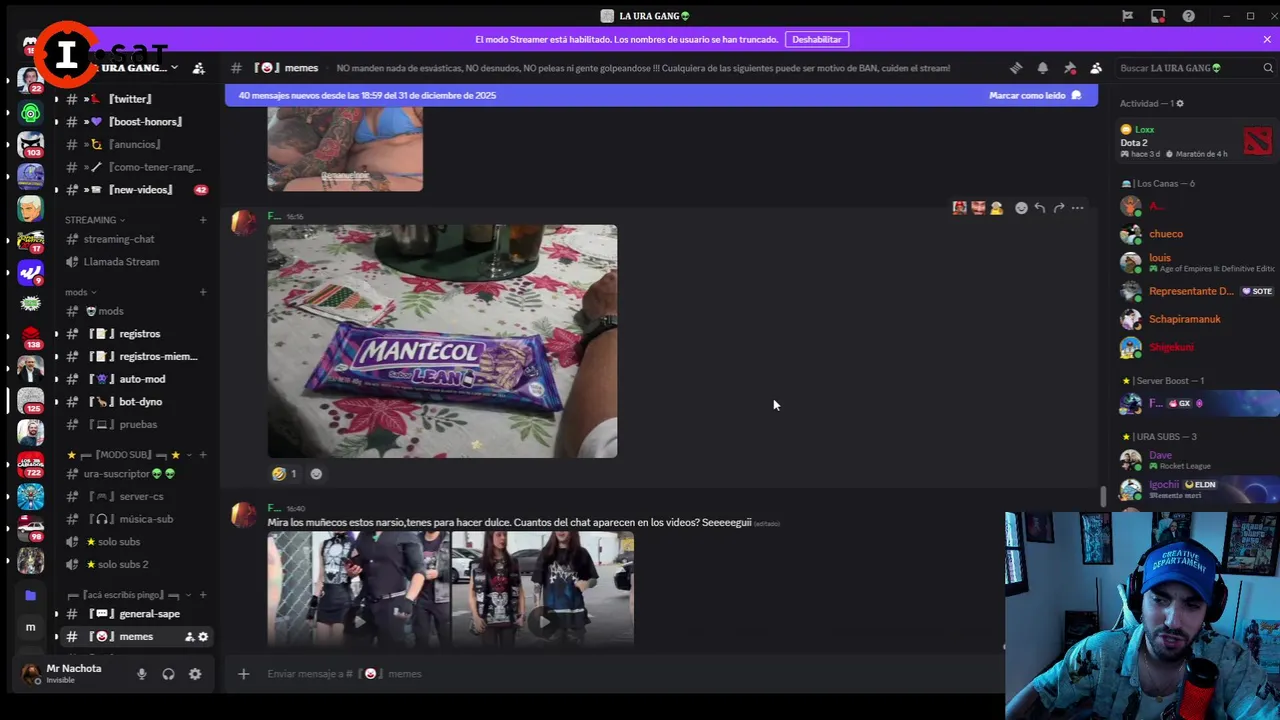This screenshot has width=1280, height=720.
Task: Open the attachment plus button in message bar
Action: tap(243, 674)
